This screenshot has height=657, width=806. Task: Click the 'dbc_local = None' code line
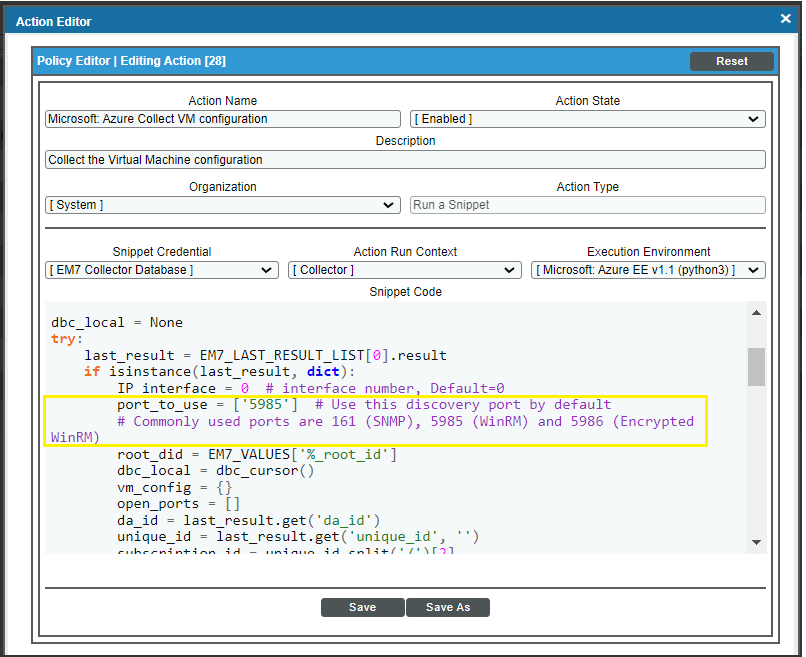click(117, 322)
